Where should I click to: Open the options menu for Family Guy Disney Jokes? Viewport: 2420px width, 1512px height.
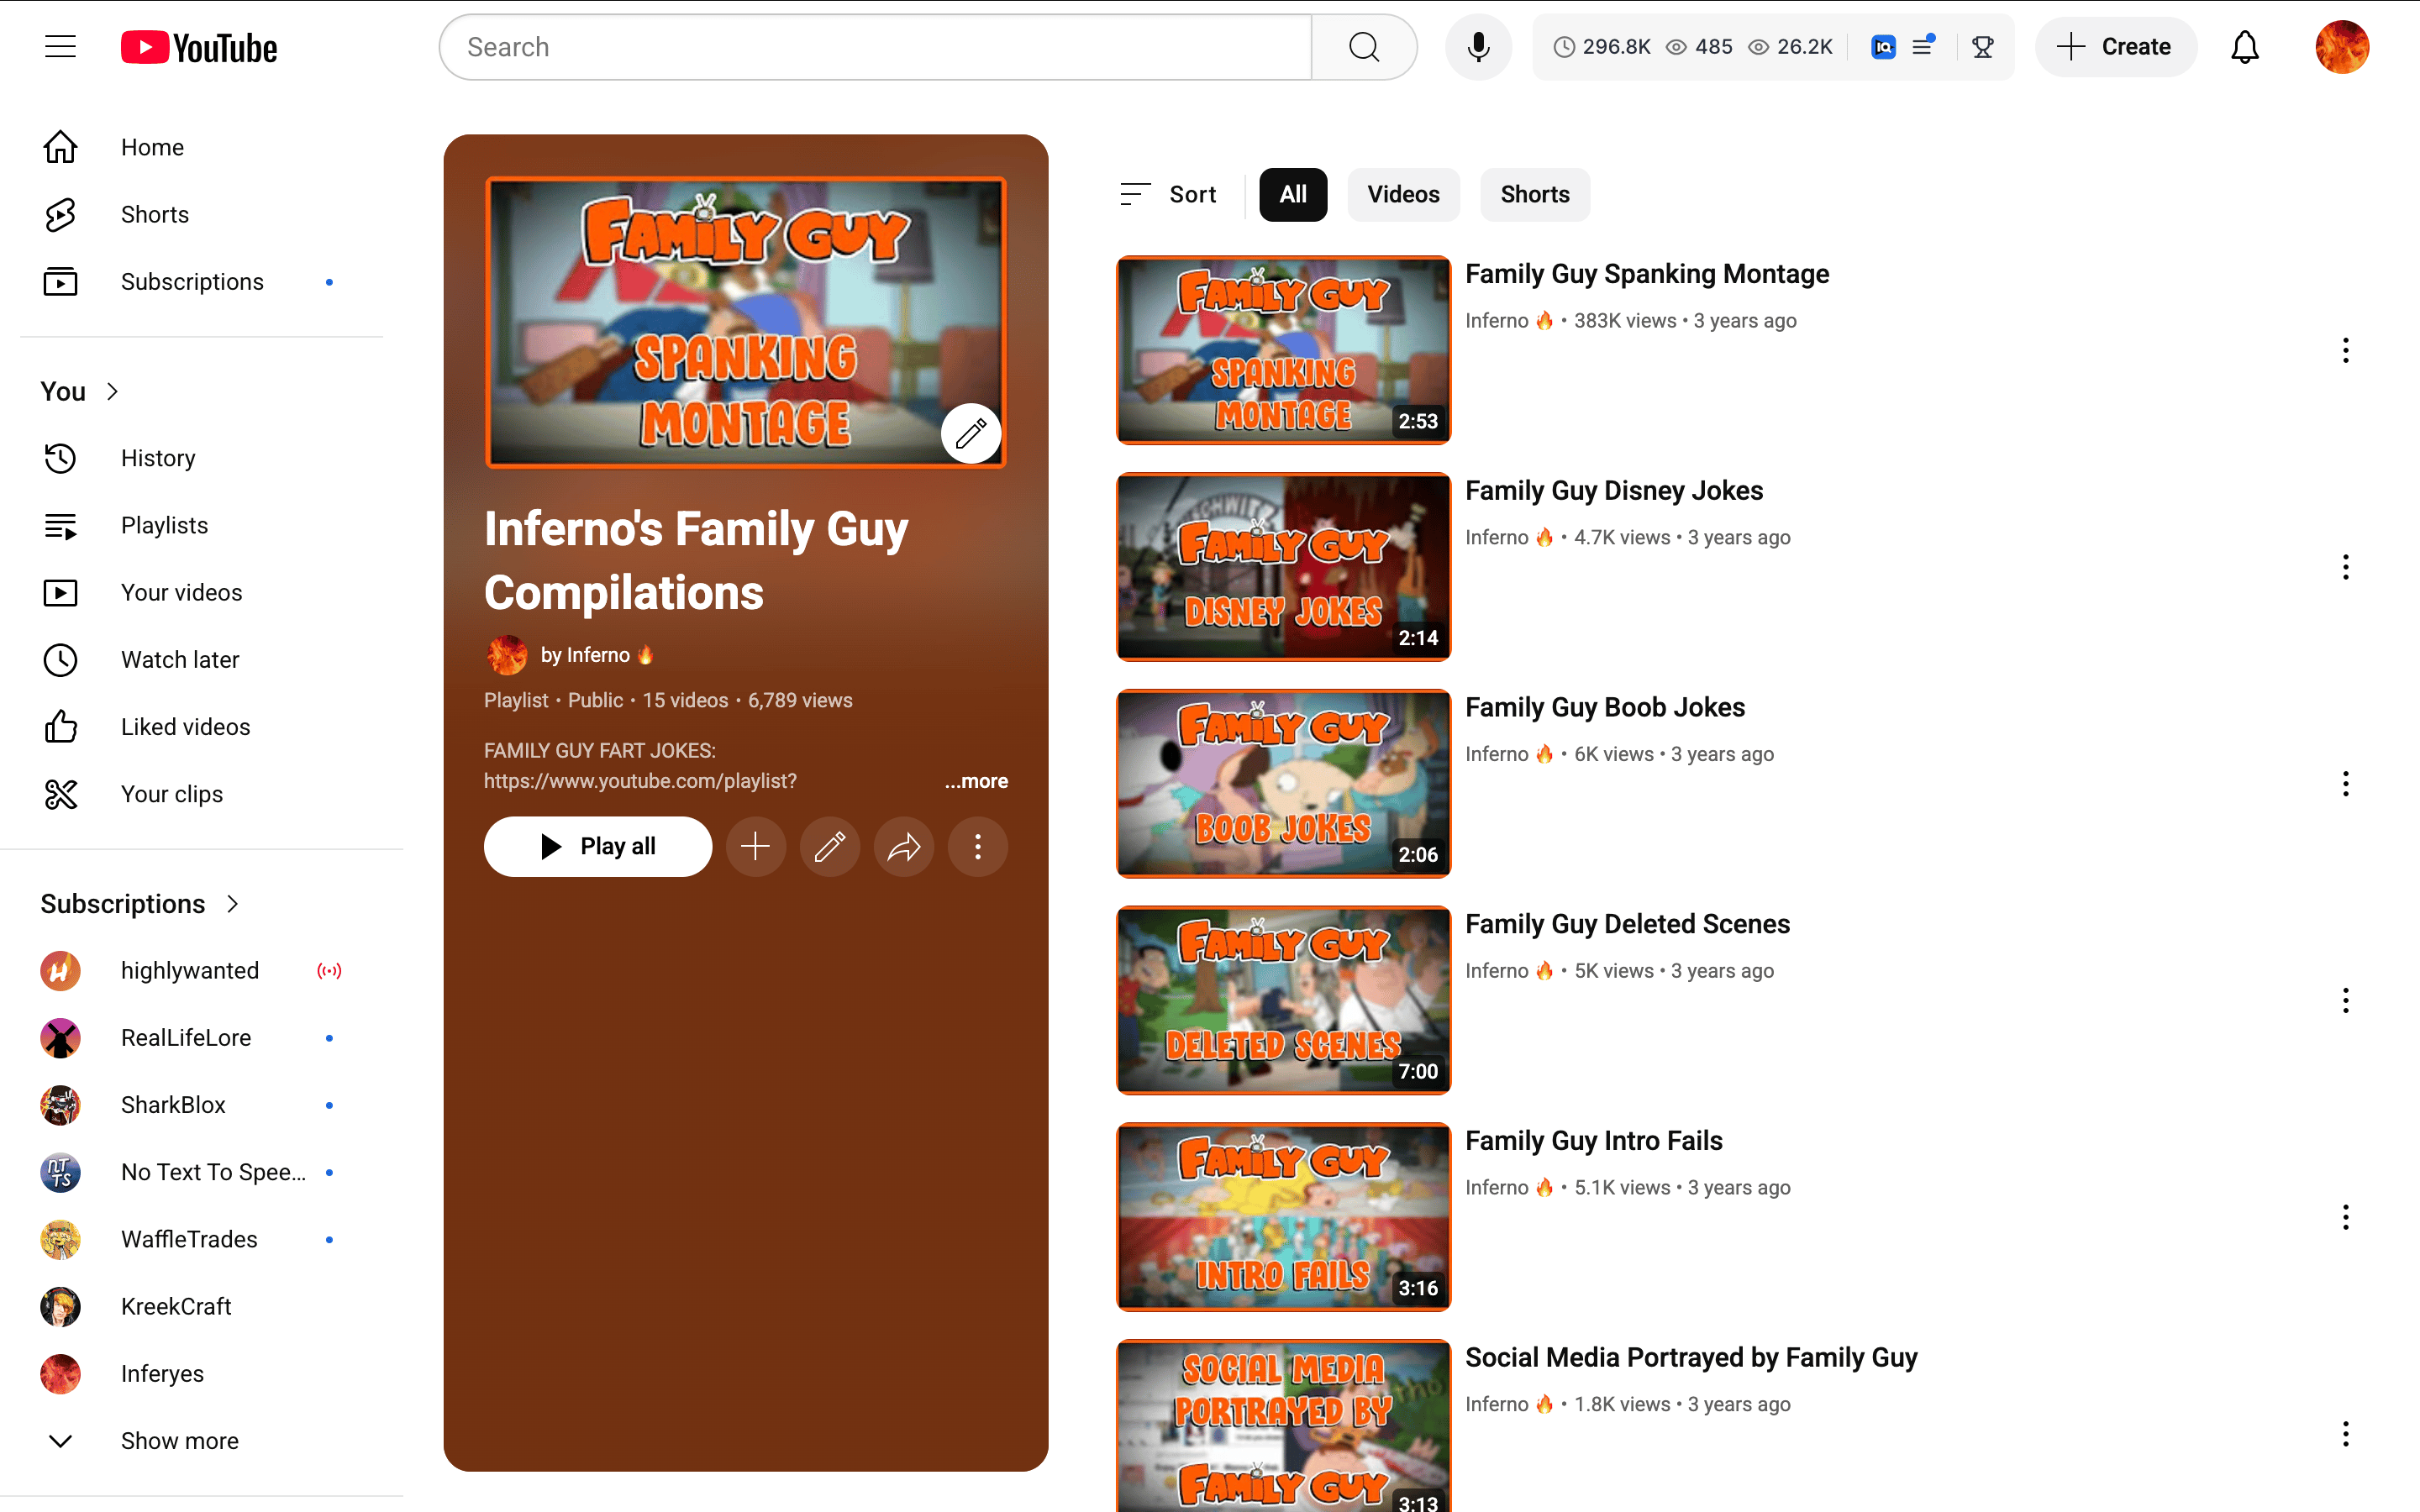click(x=2345, y=567)
